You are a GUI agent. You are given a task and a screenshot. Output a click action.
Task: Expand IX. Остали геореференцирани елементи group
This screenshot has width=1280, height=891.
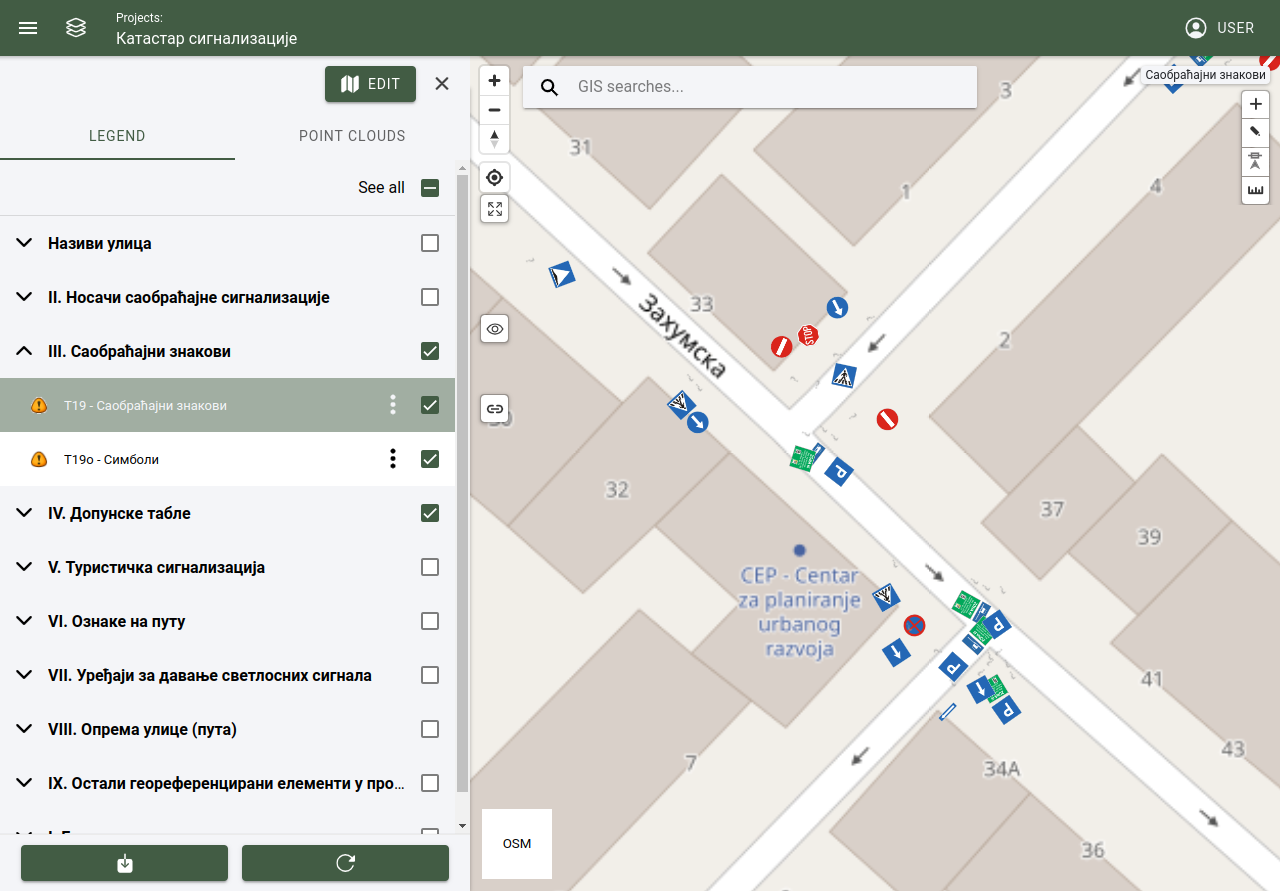[x=25, y=783]
